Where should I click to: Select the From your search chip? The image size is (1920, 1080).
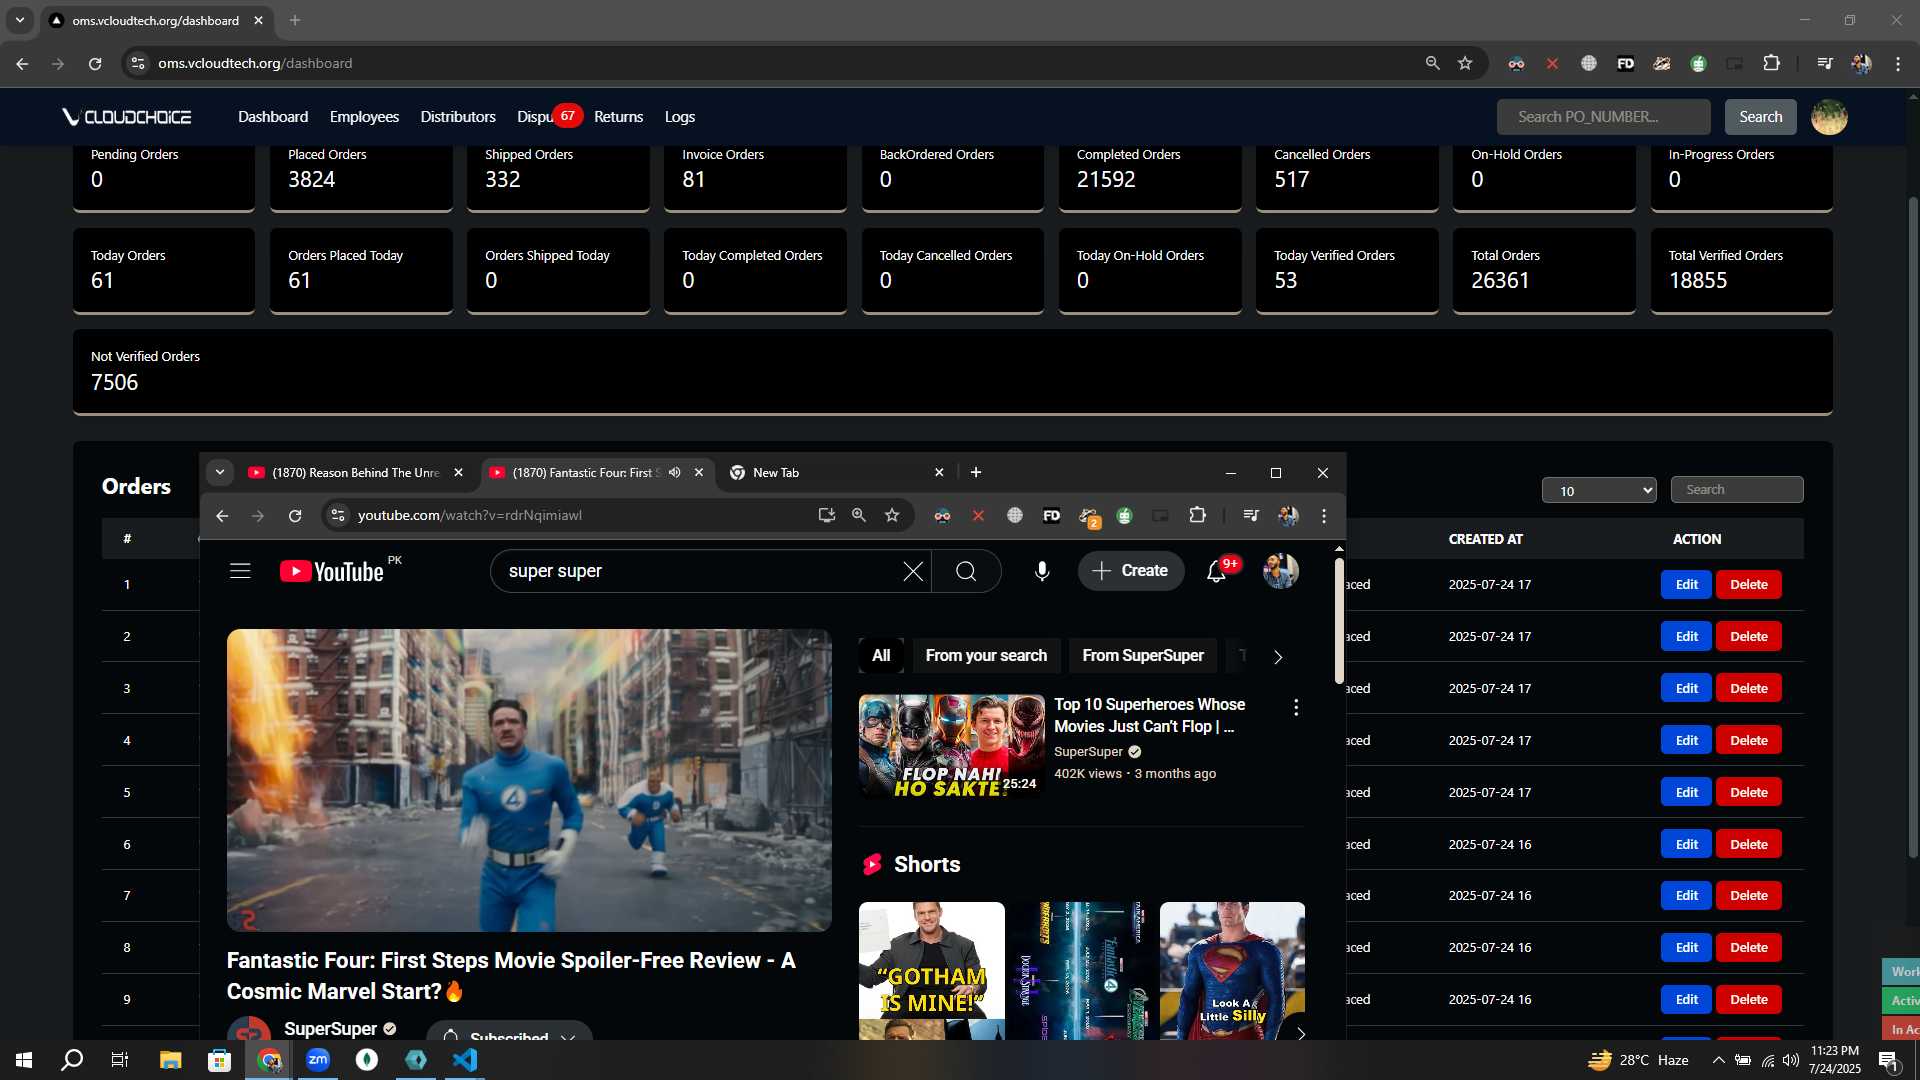986,656
